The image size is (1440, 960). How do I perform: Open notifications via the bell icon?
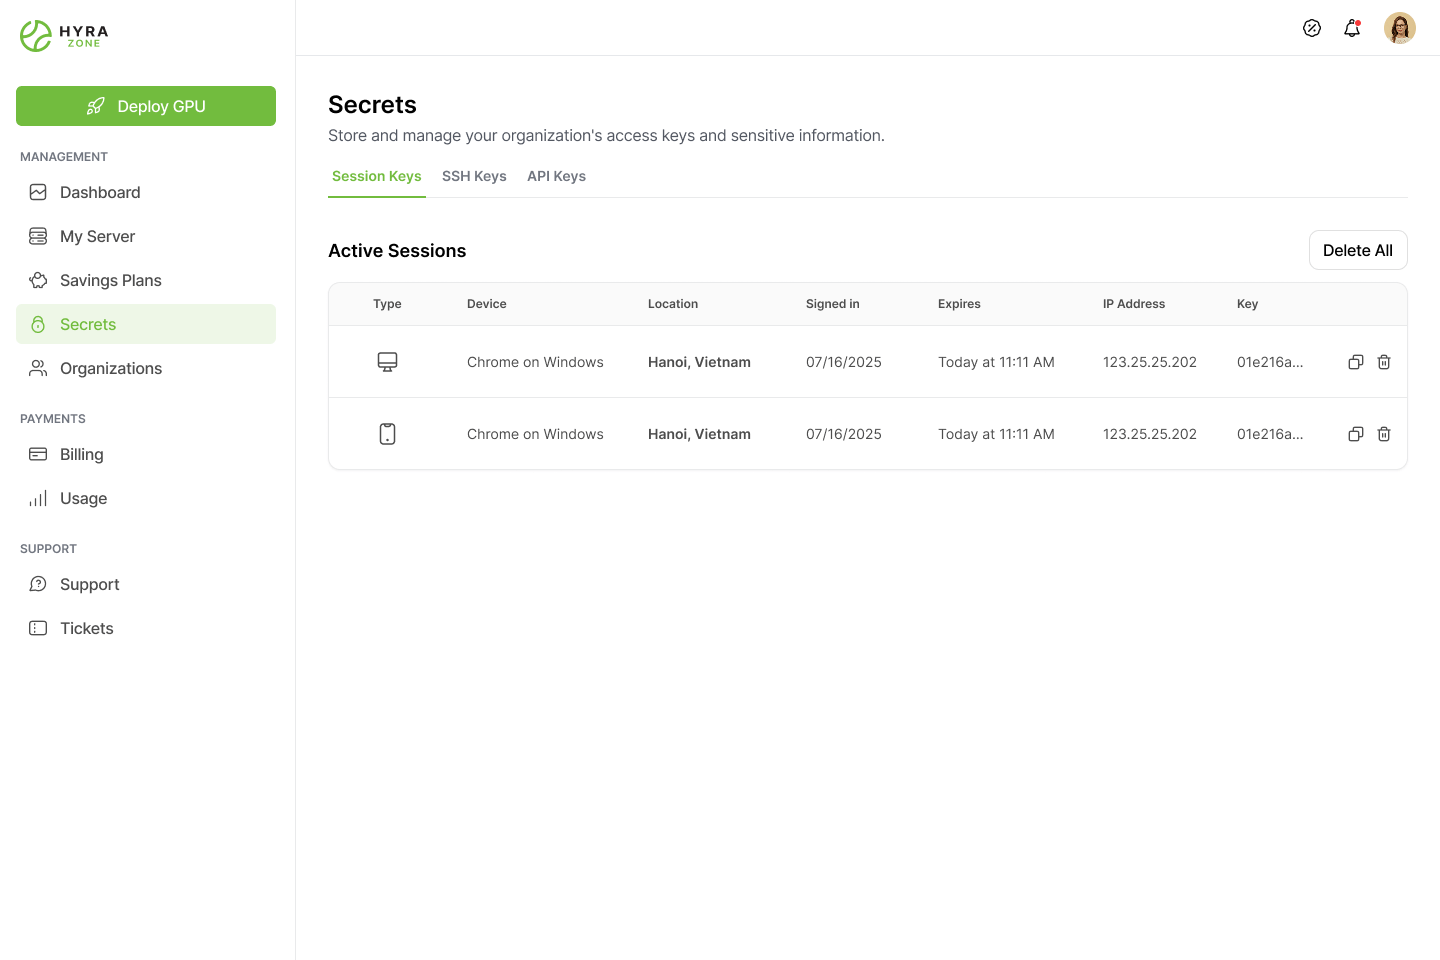(1352, 27)
